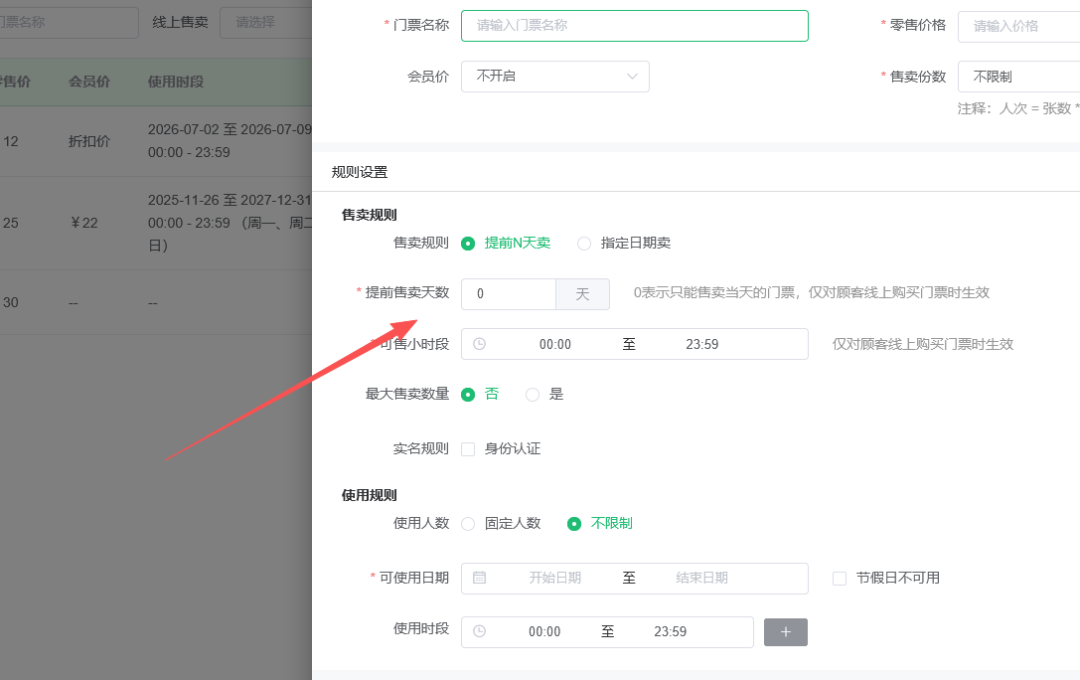Click the 2025-11-26 至 2027-12-31 period cell

229,223
